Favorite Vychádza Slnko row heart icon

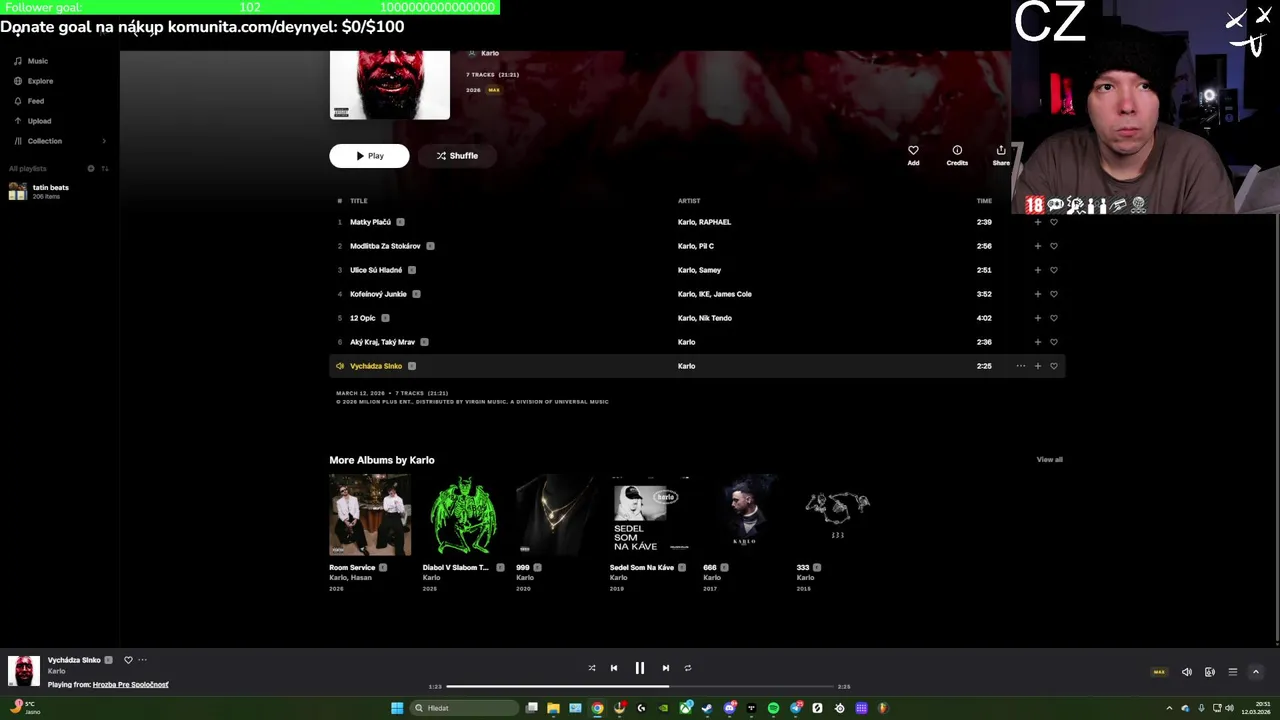click(1053, 366)
